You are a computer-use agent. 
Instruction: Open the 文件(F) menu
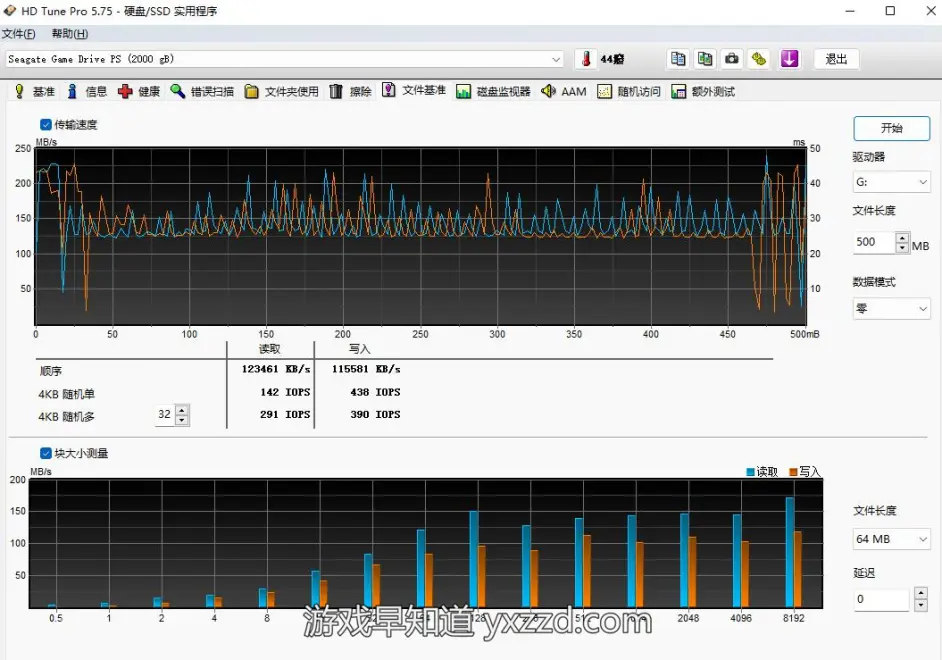coord(19,34)
